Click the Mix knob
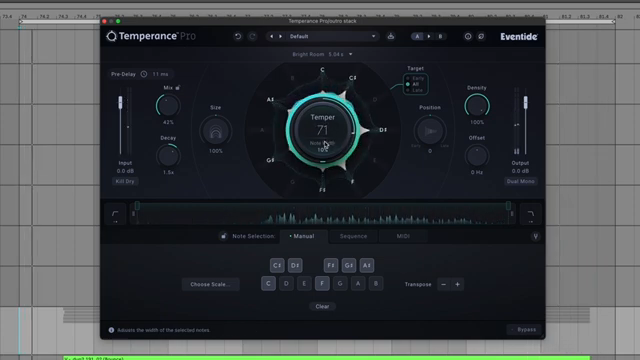The image size is (640, 360). 168,106
